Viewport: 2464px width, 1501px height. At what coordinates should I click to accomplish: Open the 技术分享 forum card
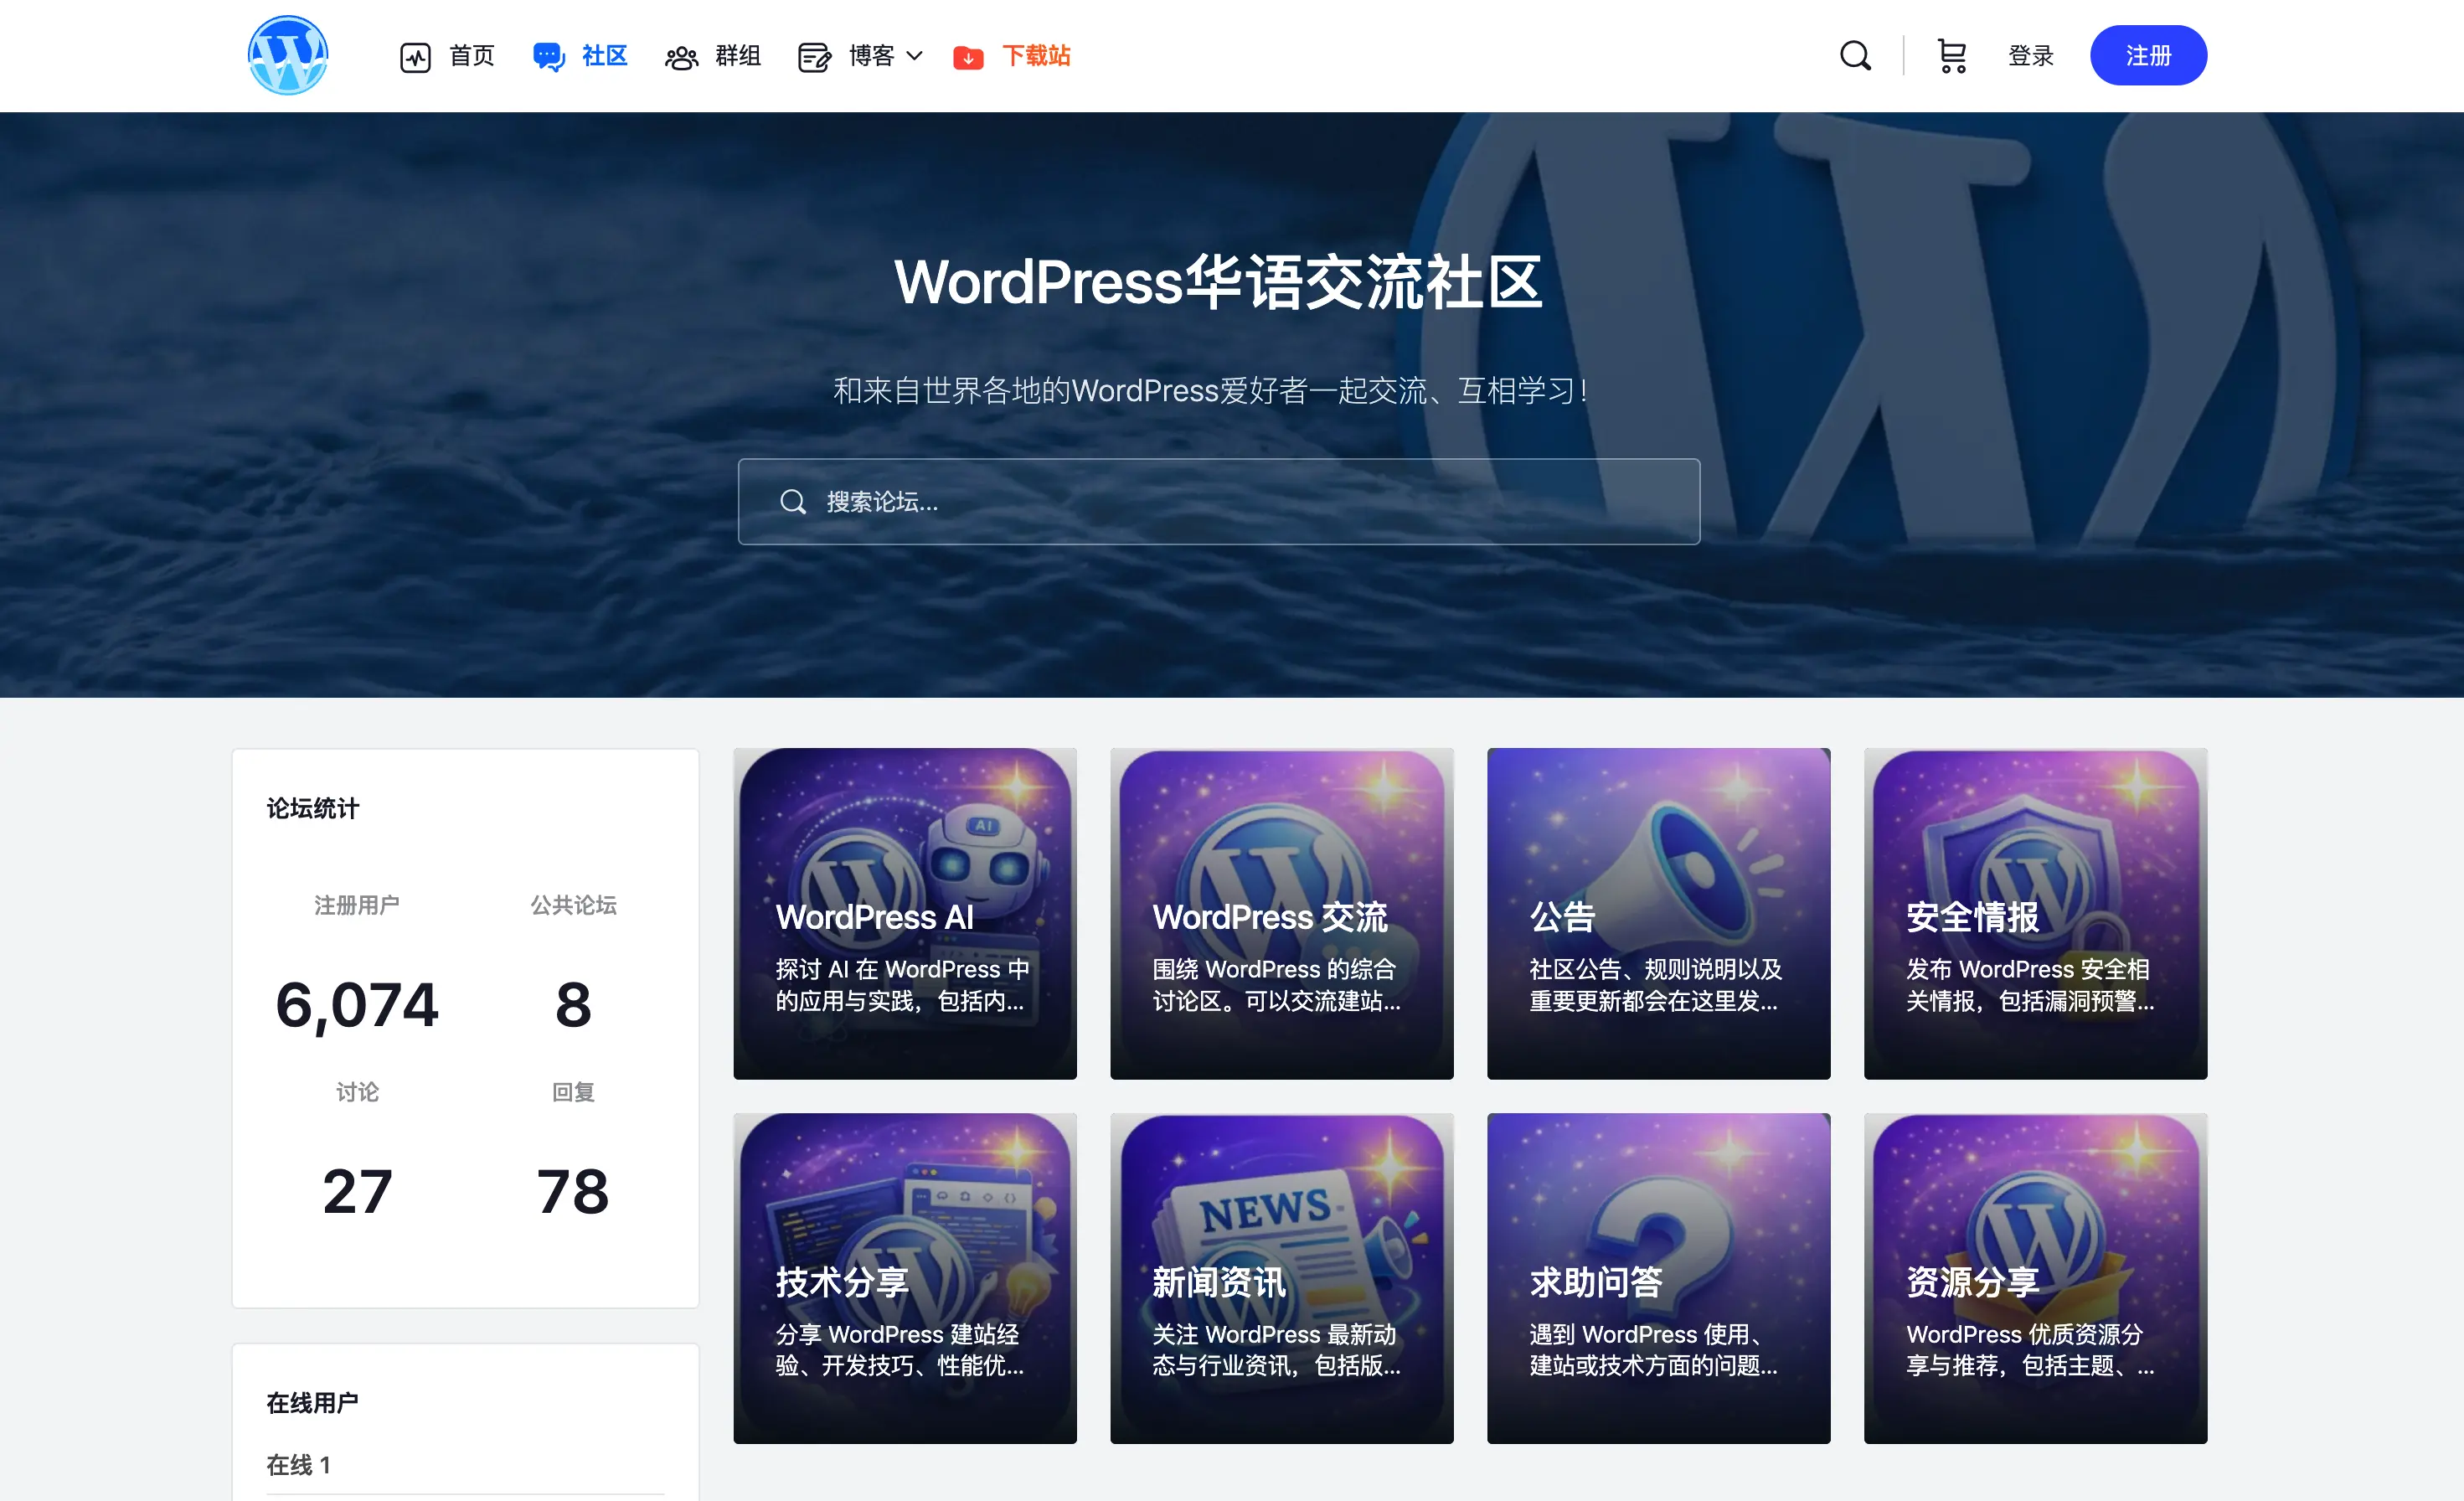coord(904,1278)
